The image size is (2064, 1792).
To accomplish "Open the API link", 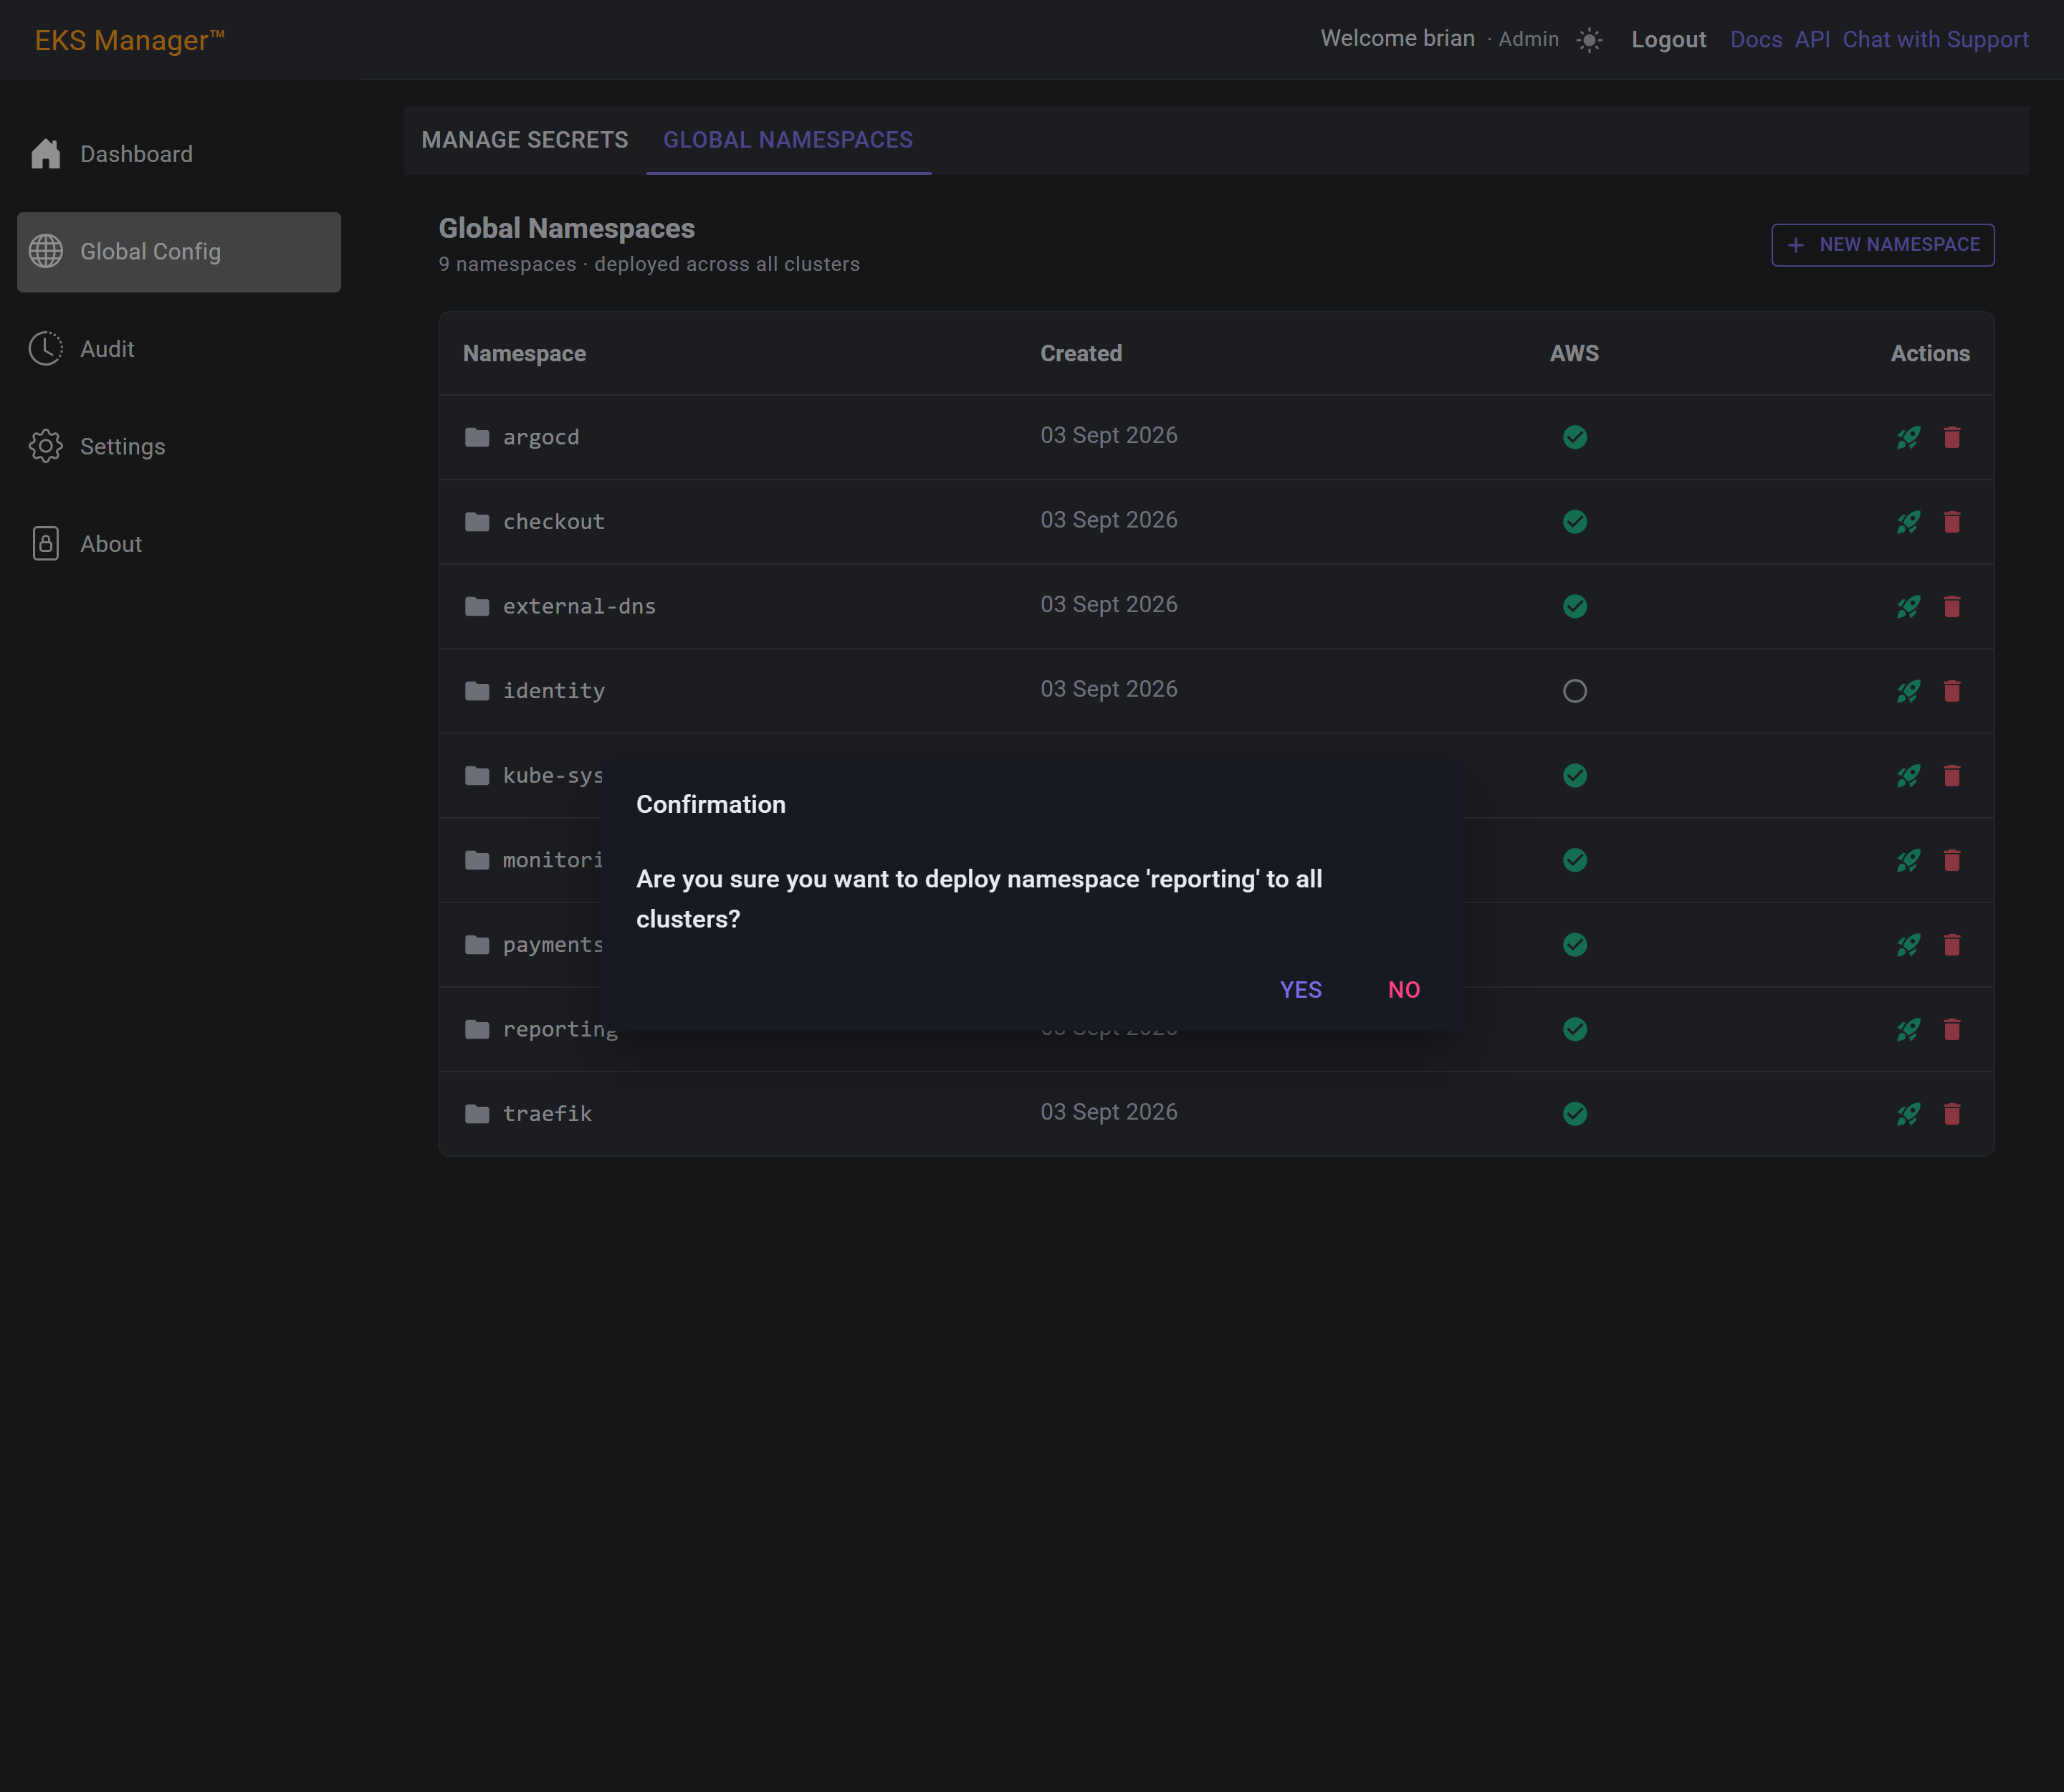I will click(x=1811, y=40).
